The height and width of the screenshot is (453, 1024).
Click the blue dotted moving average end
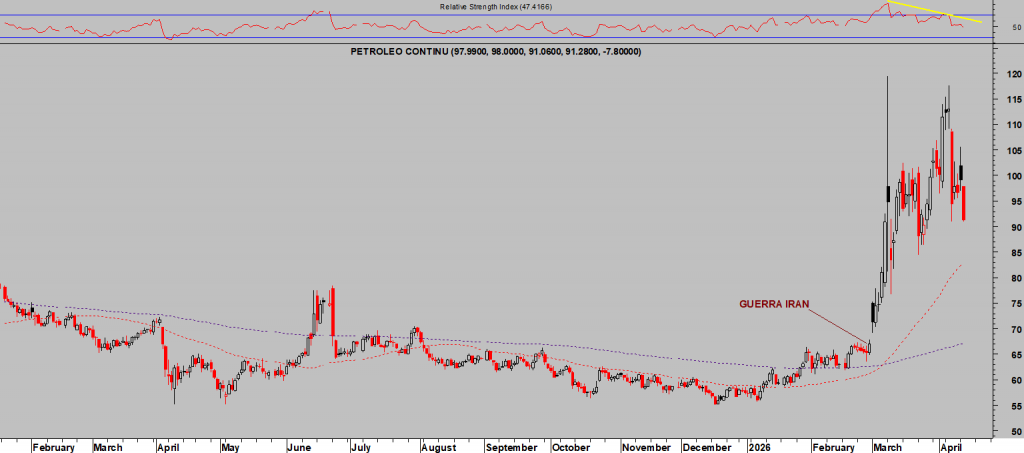click(961, 344)
